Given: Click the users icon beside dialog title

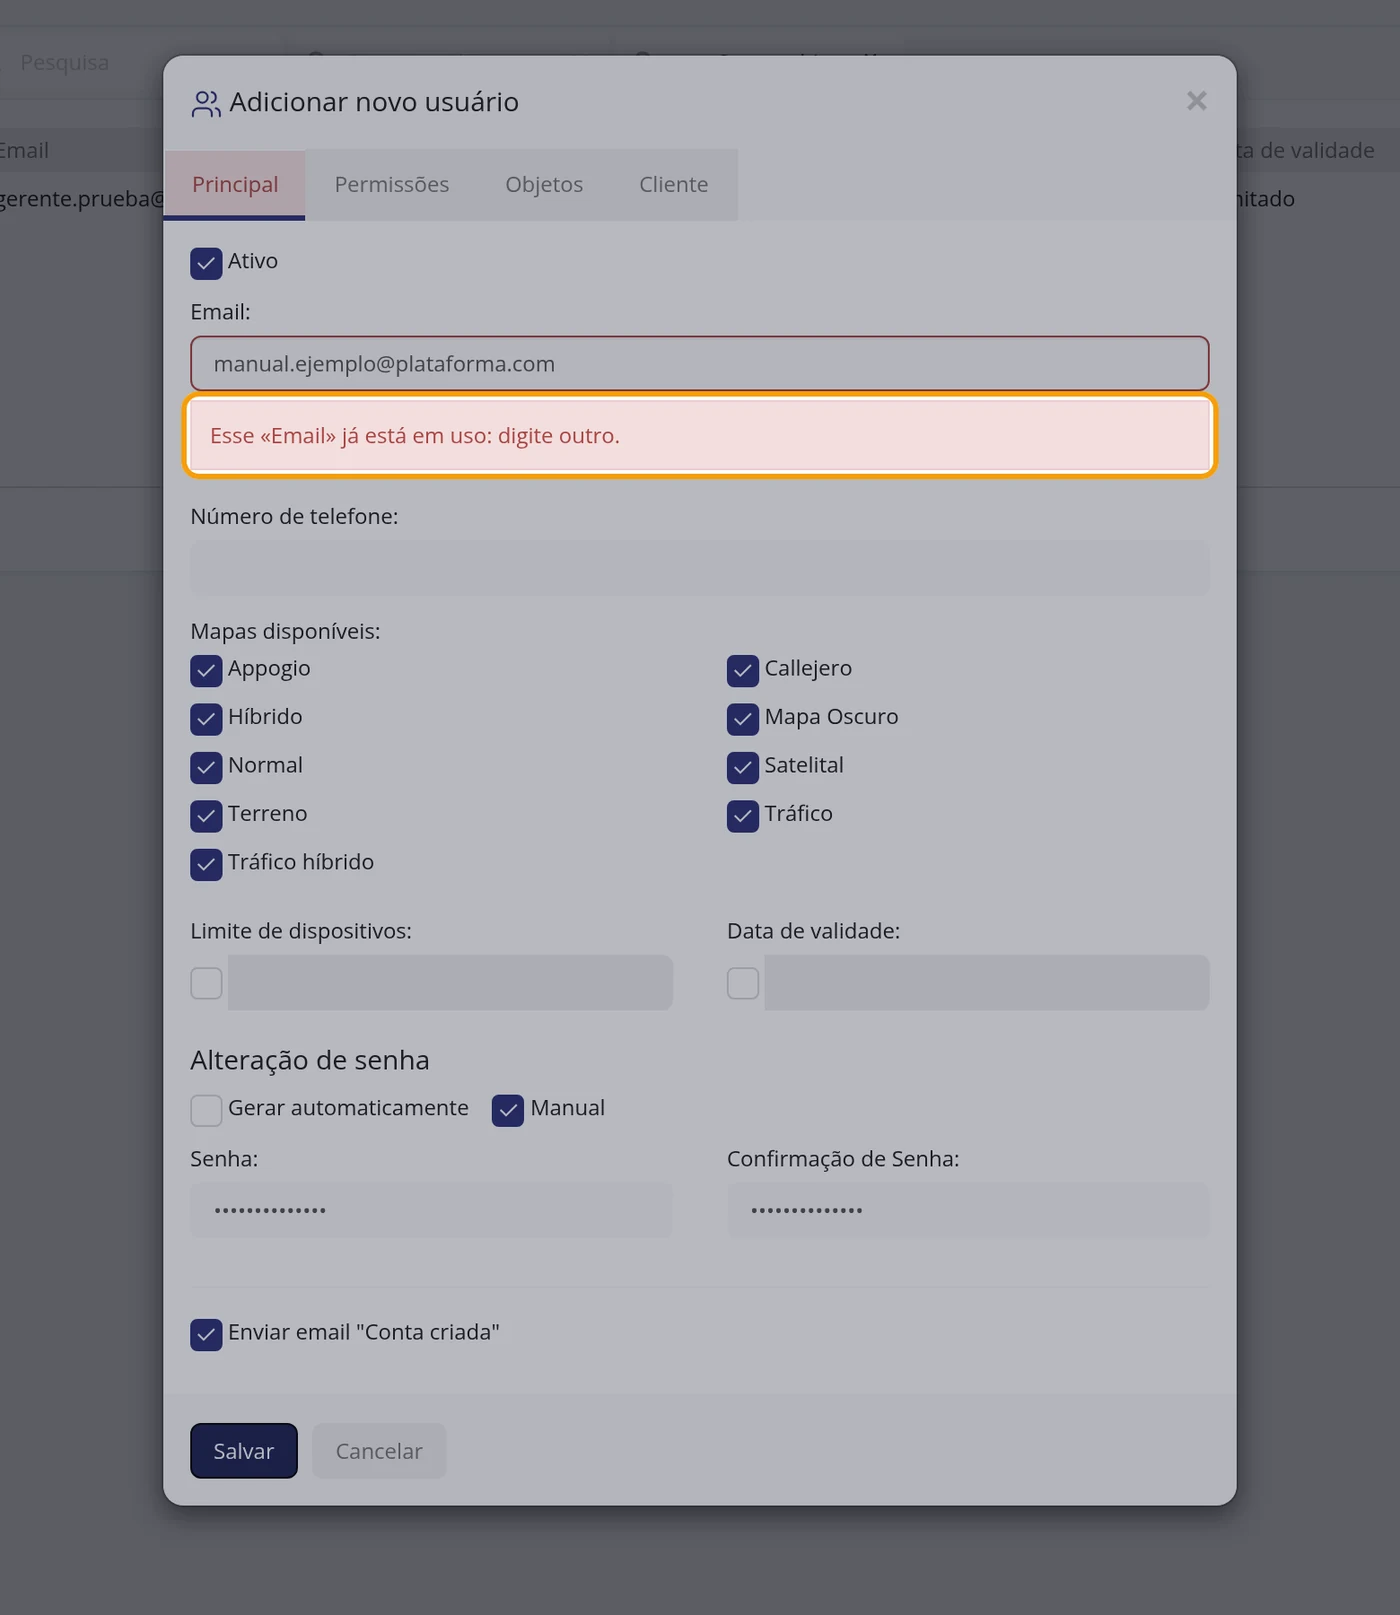Looking at the screenshot, I should pyautogui.click(x=206, y=103).
